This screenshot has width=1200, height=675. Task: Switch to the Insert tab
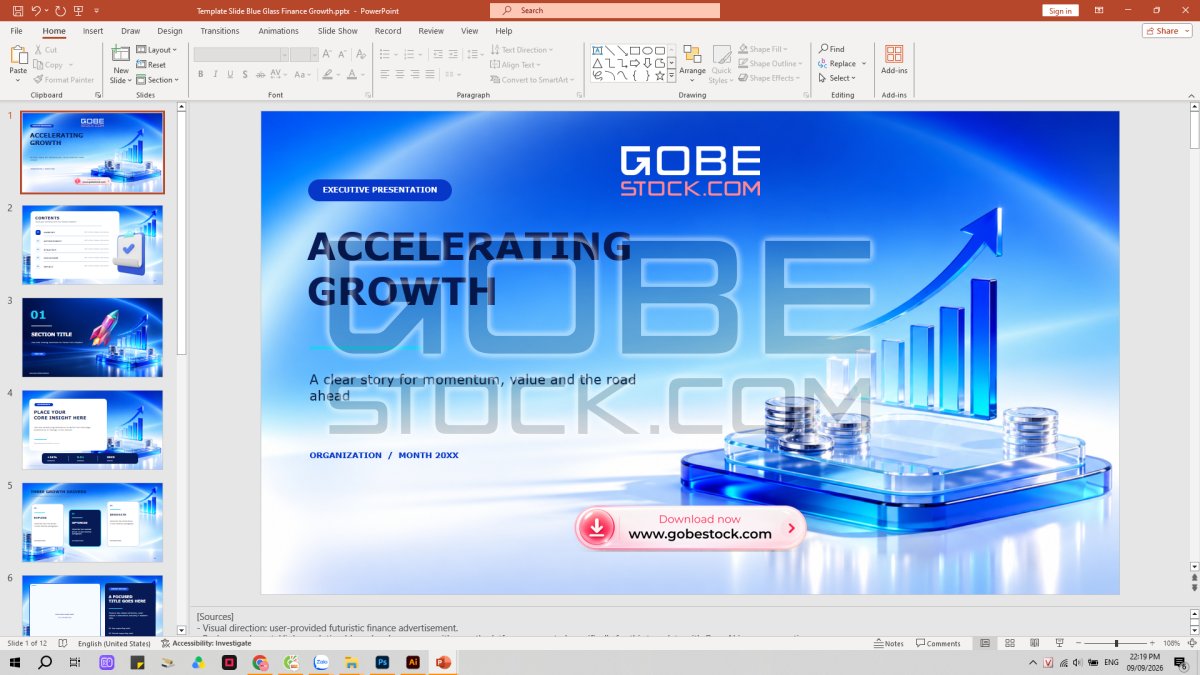(93, 31)
